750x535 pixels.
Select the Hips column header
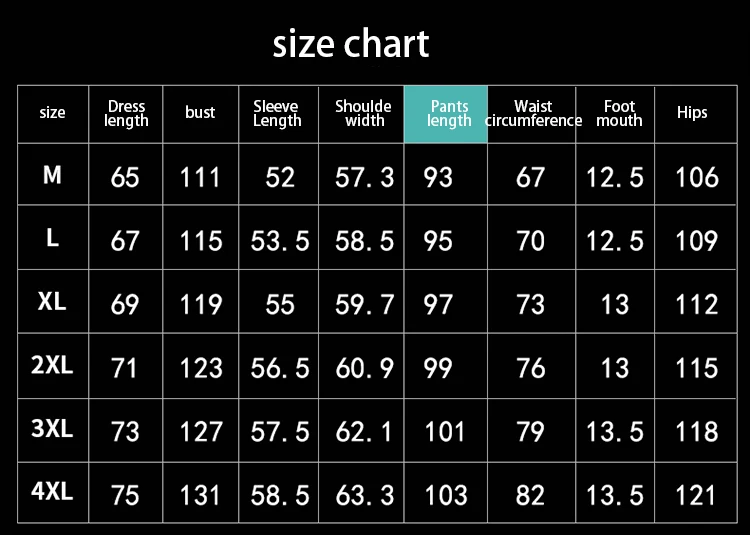click(692, 113)
